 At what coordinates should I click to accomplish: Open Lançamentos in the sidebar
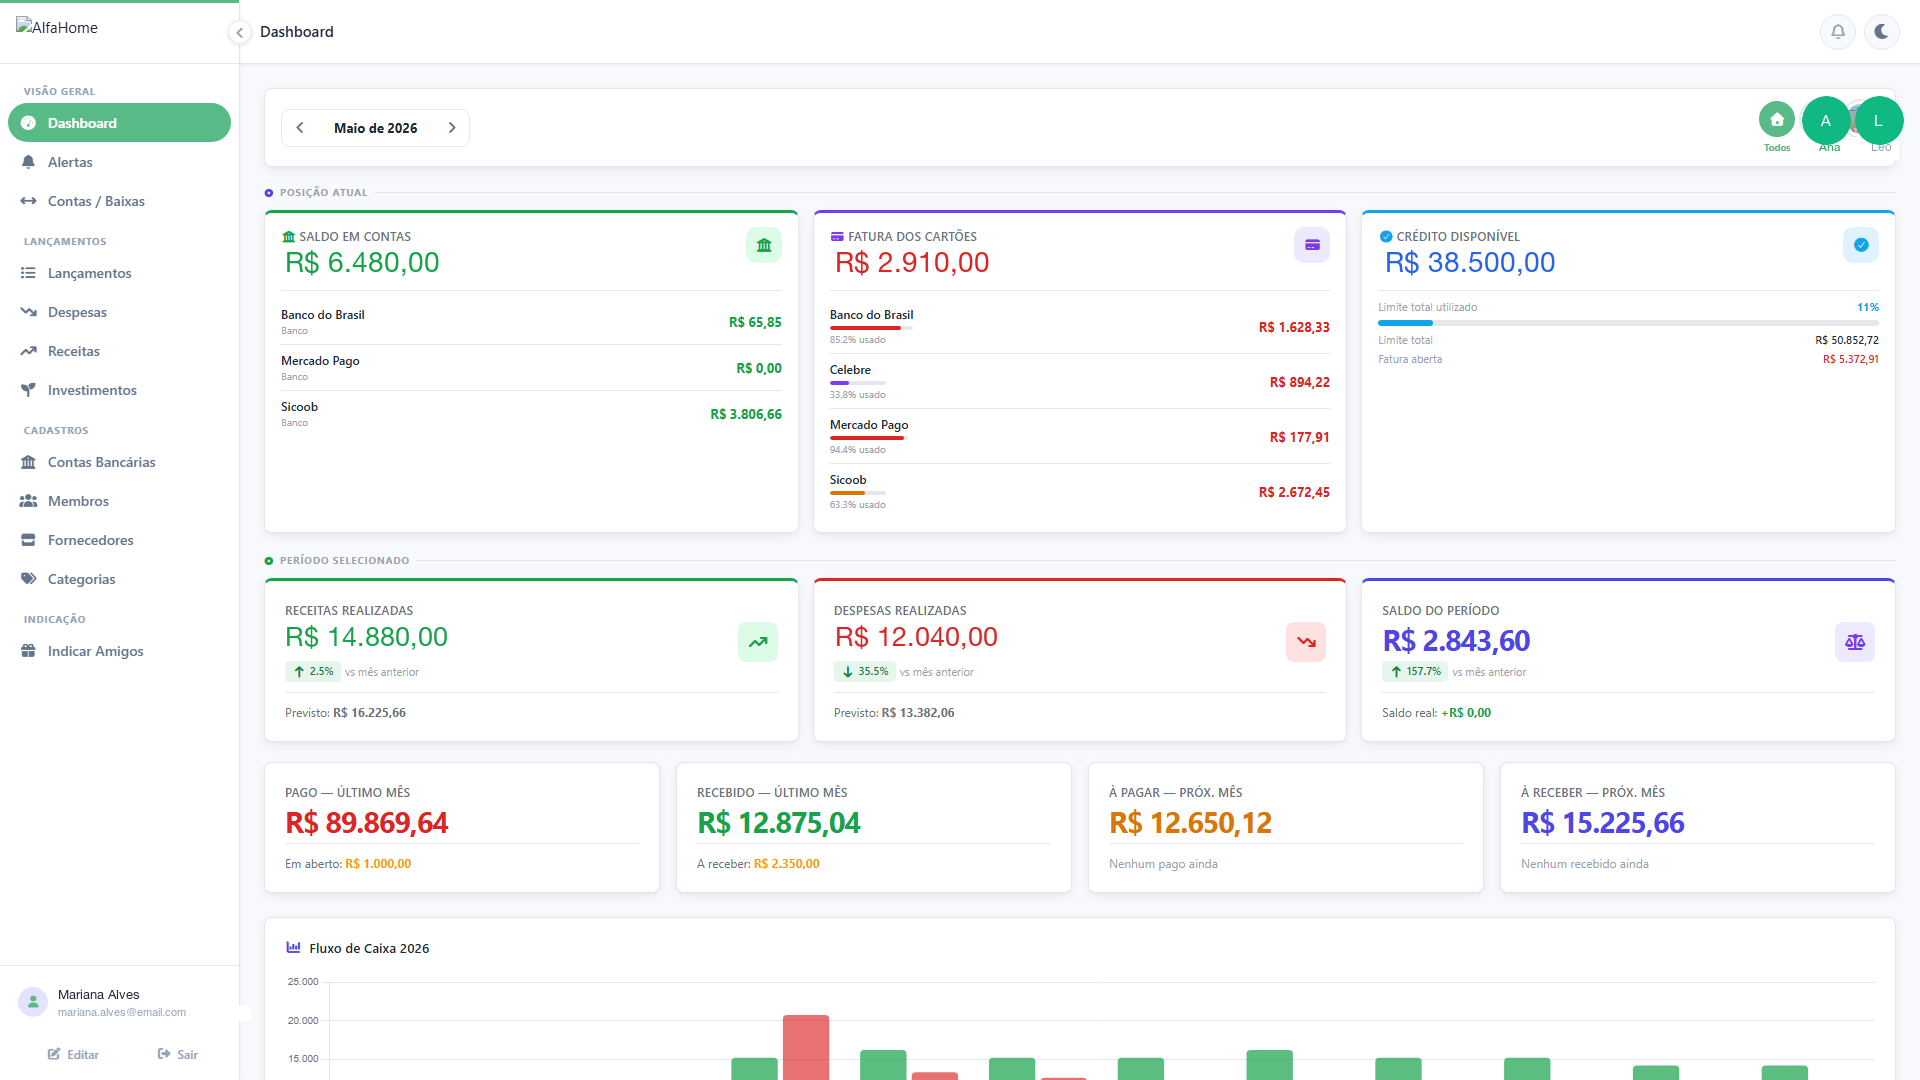[x=119, y=273]
